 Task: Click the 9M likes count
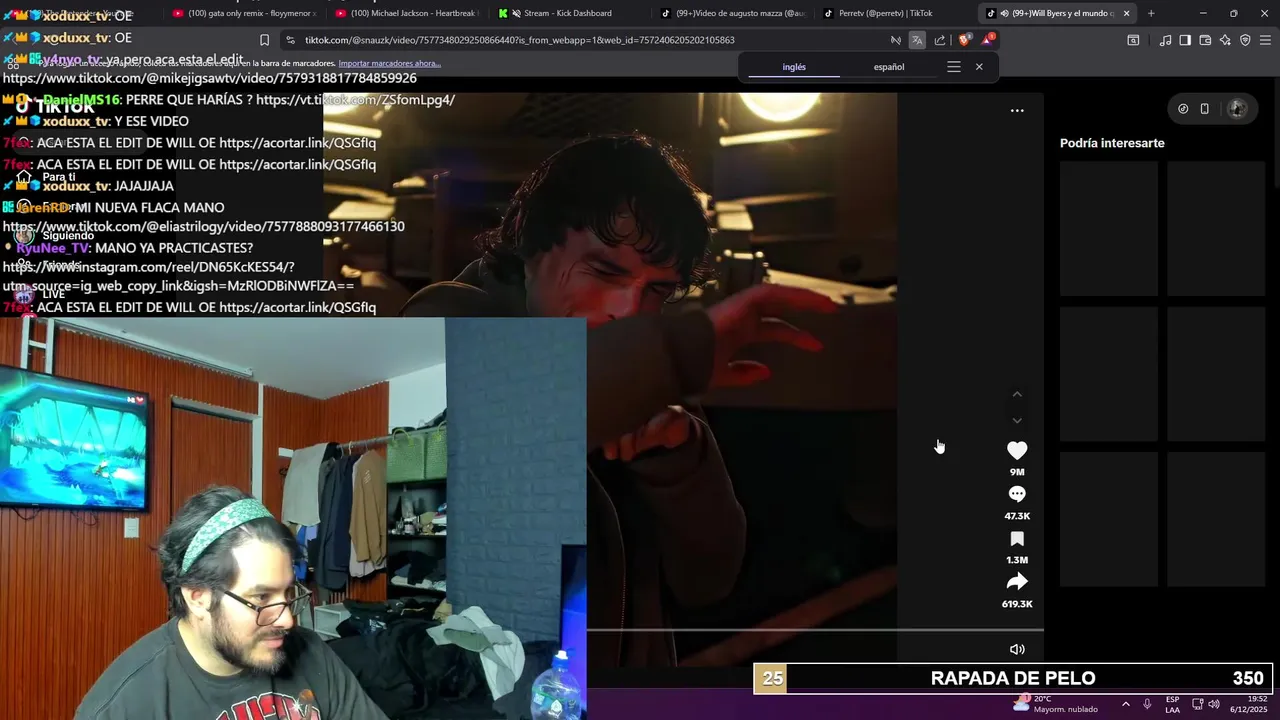1017,472
